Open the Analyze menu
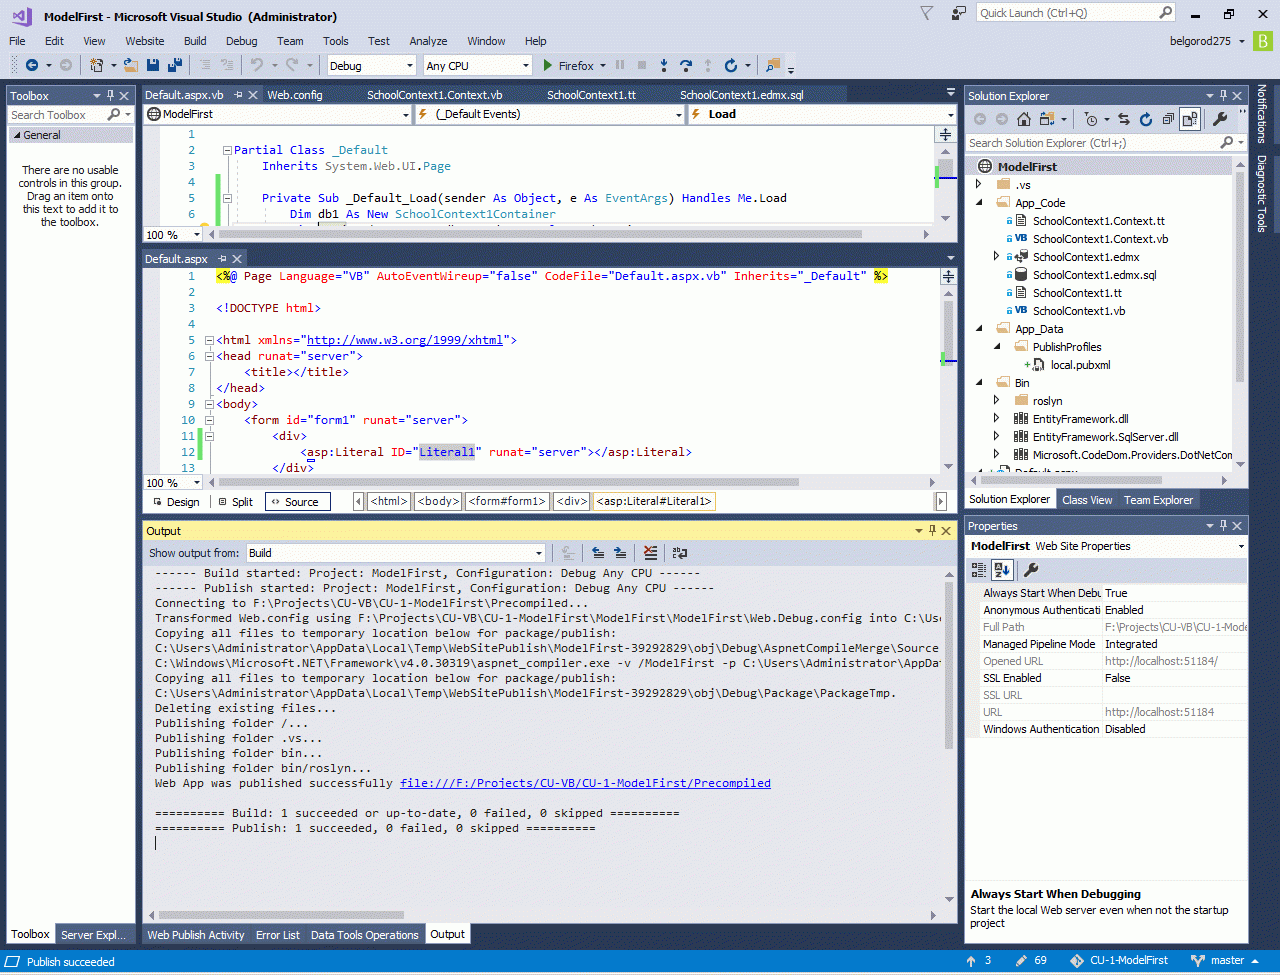 428,41
